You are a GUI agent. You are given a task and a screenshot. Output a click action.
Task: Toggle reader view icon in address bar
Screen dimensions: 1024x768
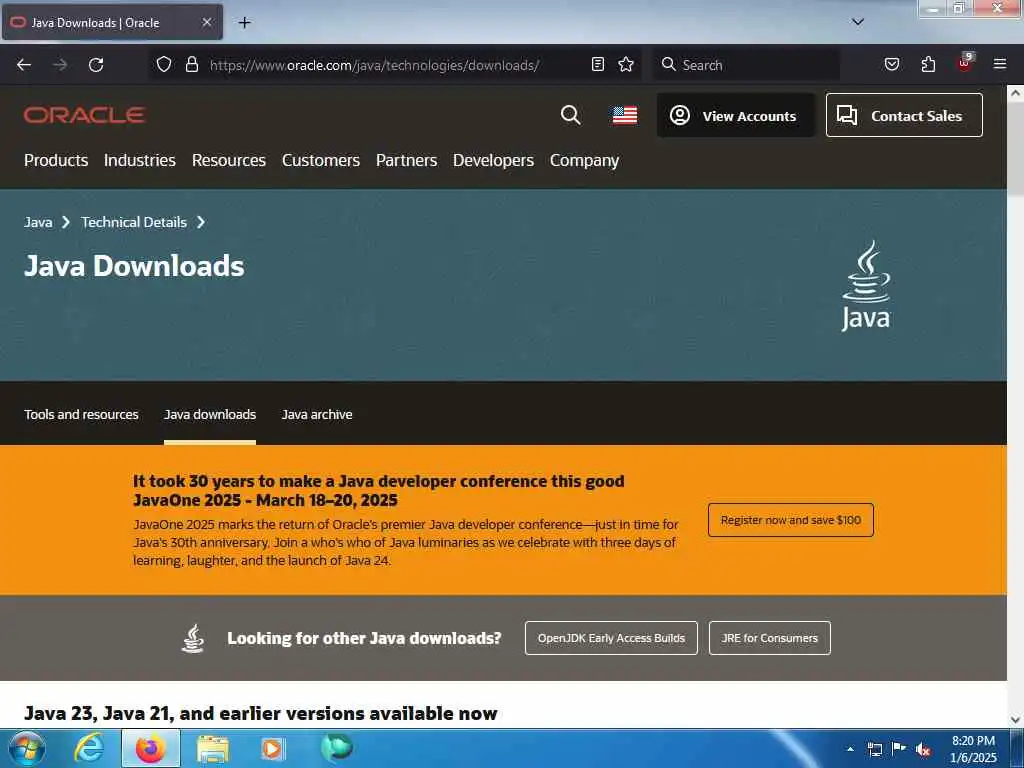(598, 64)
